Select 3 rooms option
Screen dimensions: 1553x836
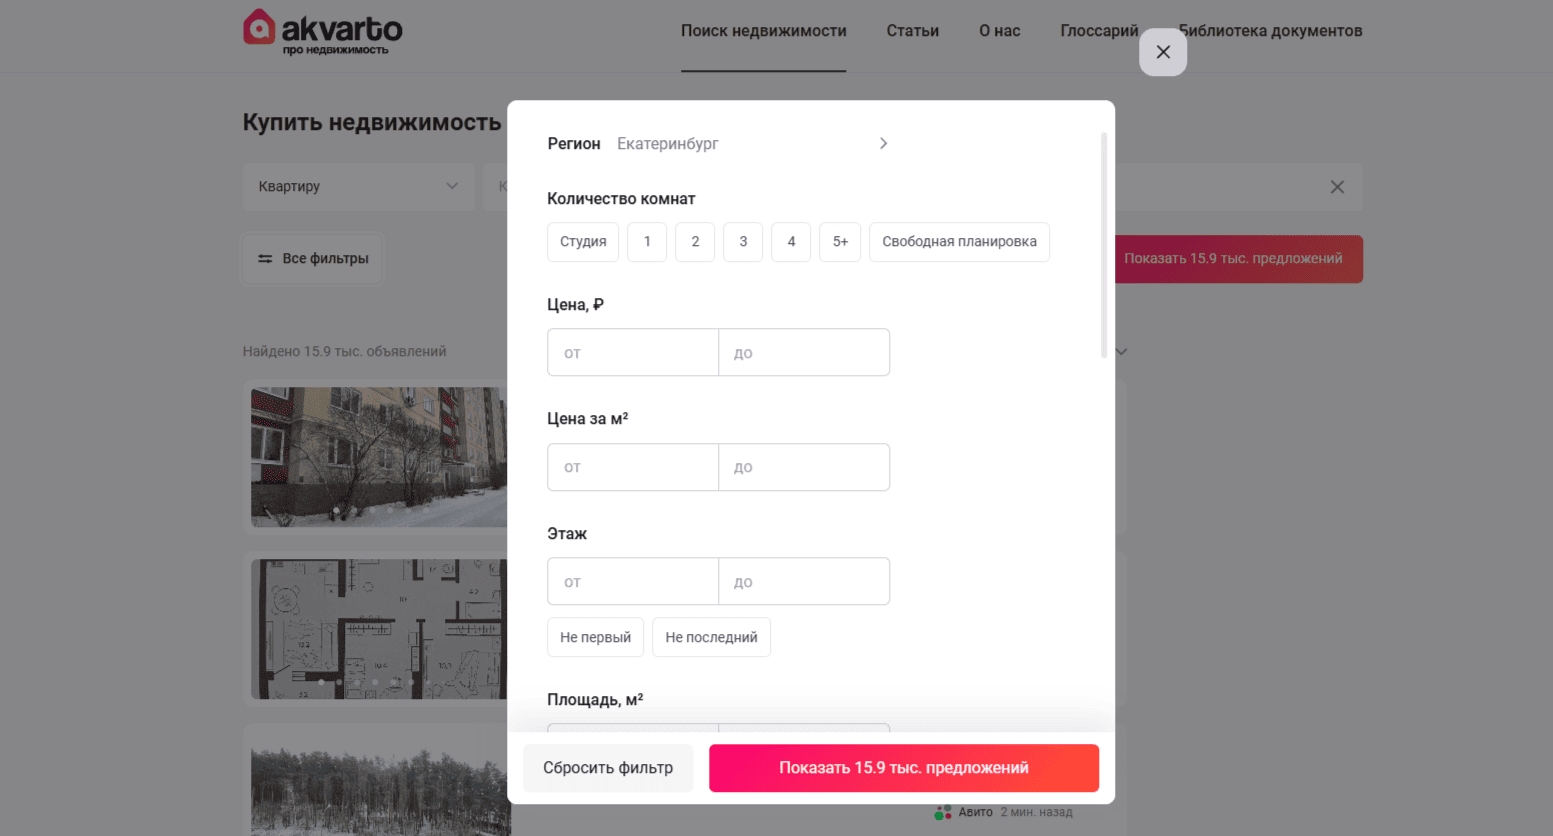pos(743,242)
